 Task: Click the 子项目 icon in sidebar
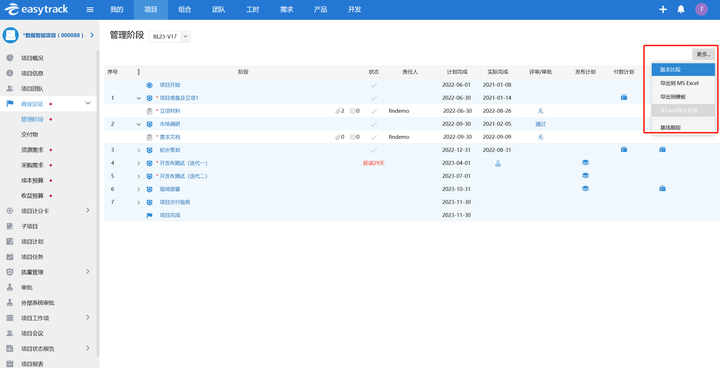[x=10, y=226]
